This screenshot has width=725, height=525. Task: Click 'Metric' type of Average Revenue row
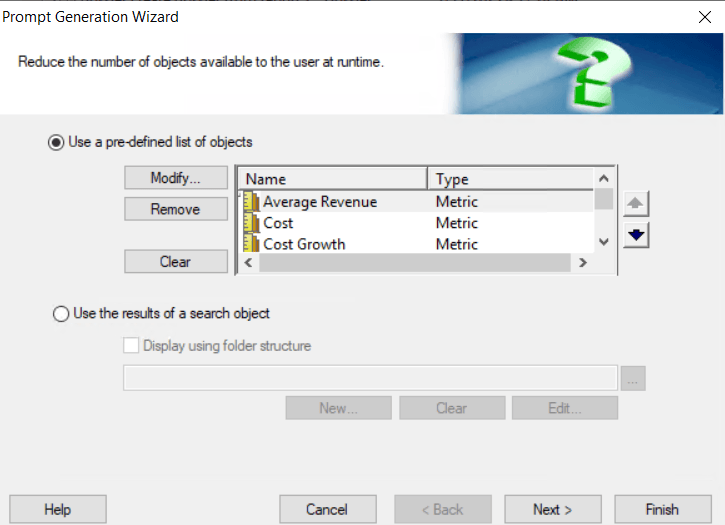coord(457,202)
